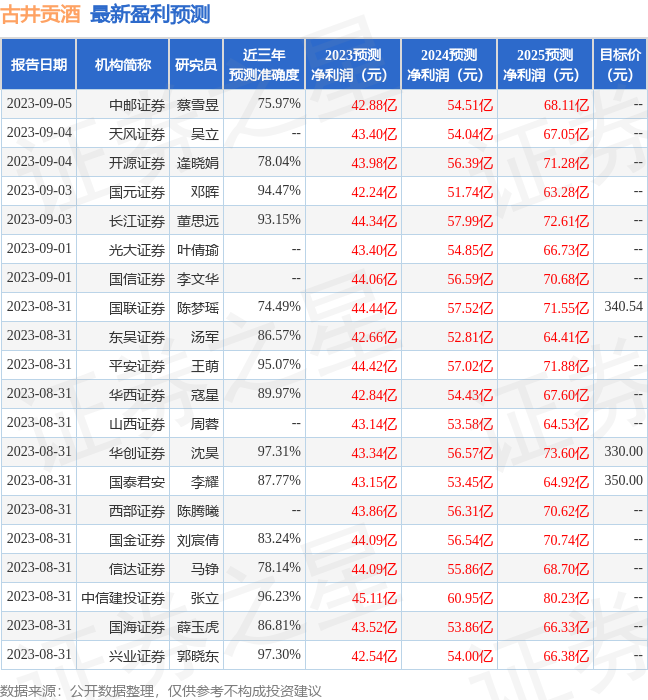This screenshot has height=700, width=648.
Task: Click the 目标价 column header
Action: pyautogui.click(x=620, y=64)
